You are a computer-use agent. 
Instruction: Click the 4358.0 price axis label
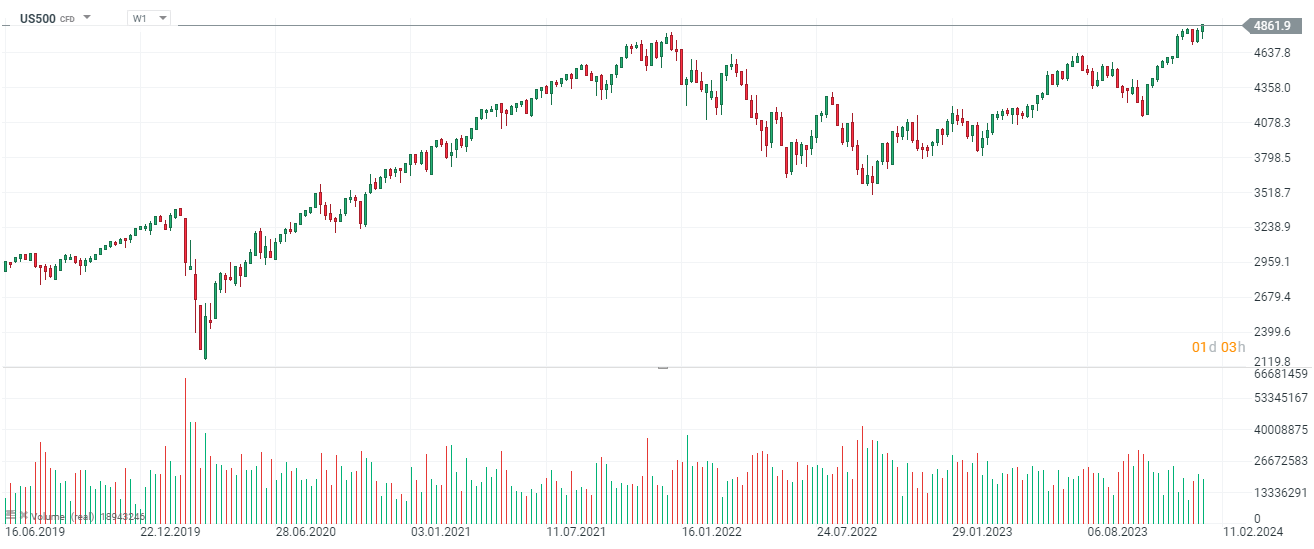[x=1272, y=88]
